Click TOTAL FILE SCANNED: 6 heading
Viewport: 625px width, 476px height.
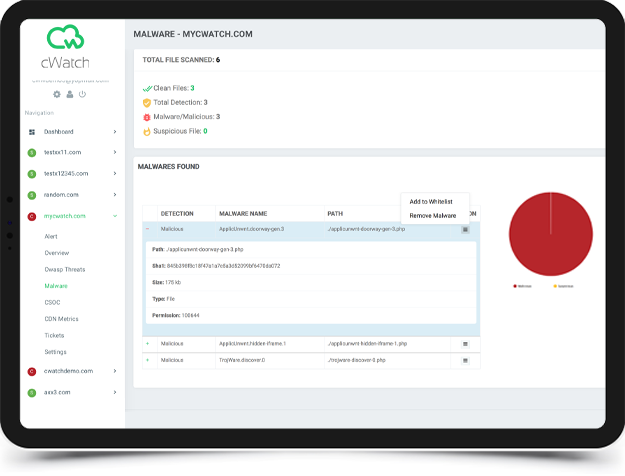[181, 60]
